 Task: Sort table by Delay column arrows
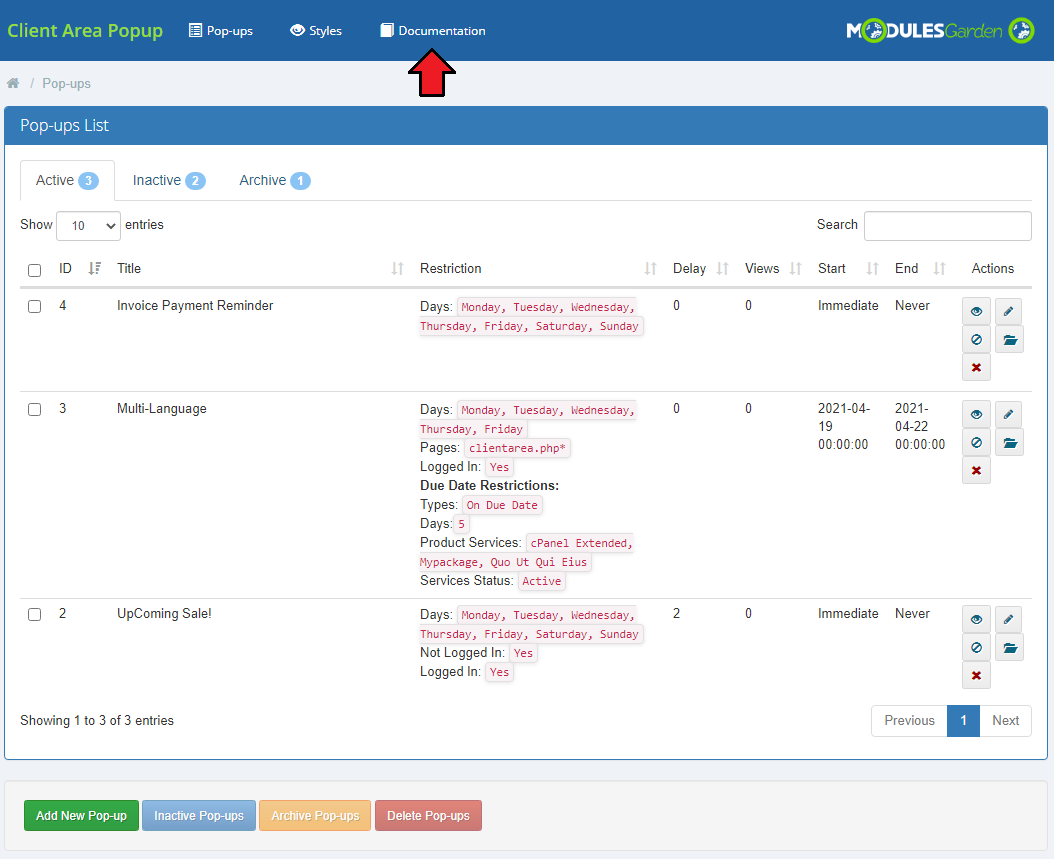pyautogui.click(x=723, y=269)
